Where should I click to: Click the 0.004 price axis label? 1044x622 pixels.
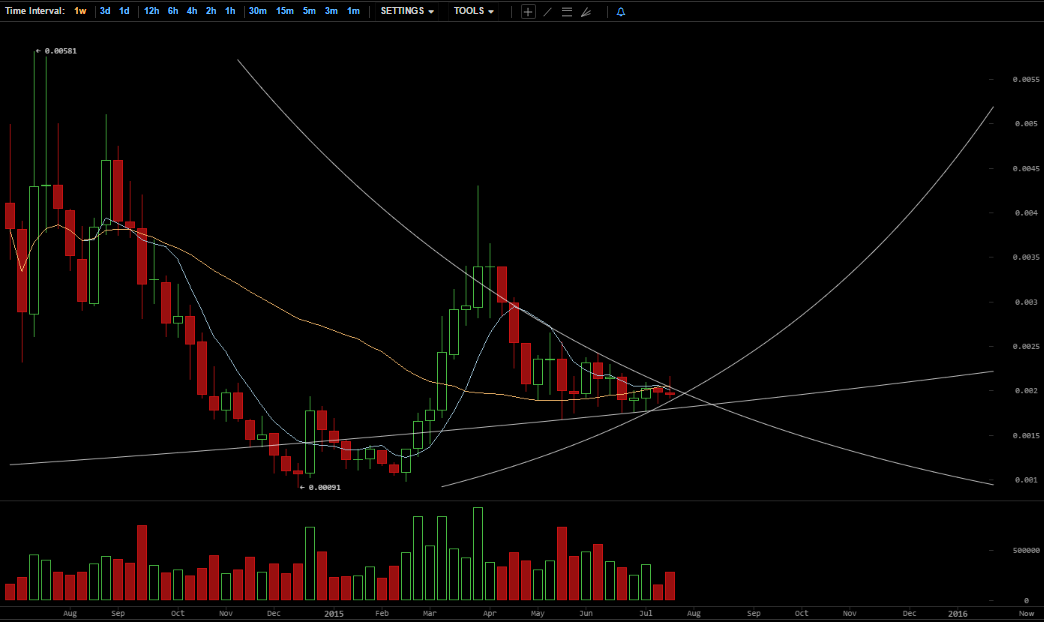click(x=1026, y=213)
